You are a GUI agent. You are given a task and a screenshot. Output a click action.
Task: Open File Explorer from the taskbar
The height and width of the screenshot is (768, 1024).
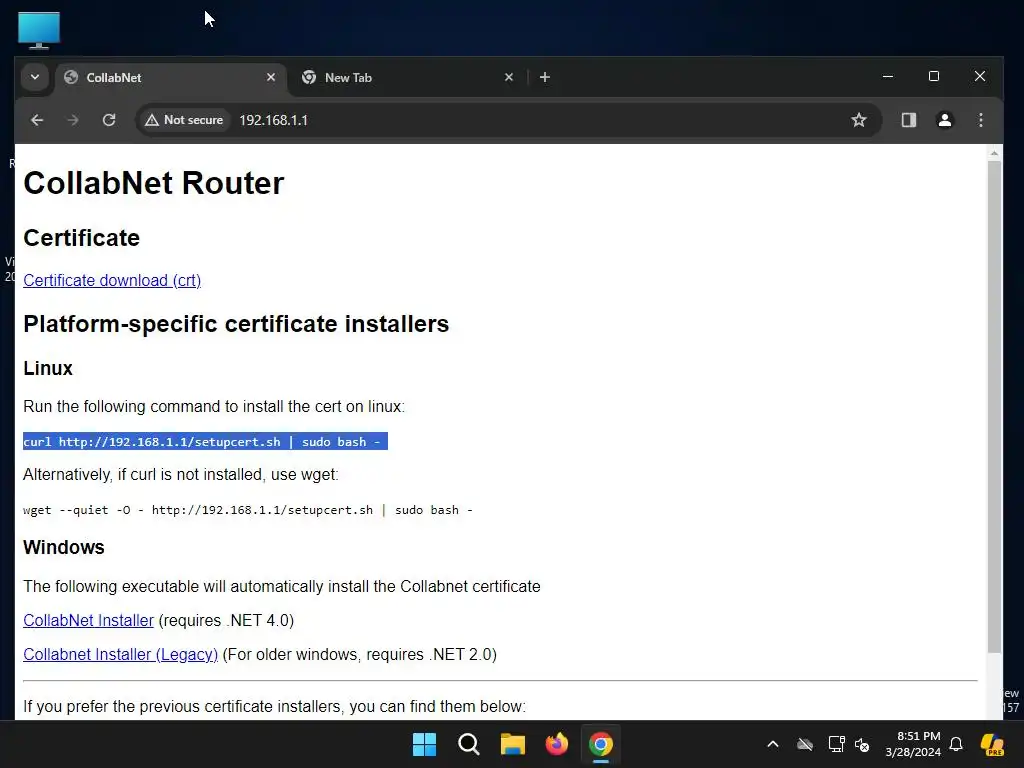pos(513,744)
